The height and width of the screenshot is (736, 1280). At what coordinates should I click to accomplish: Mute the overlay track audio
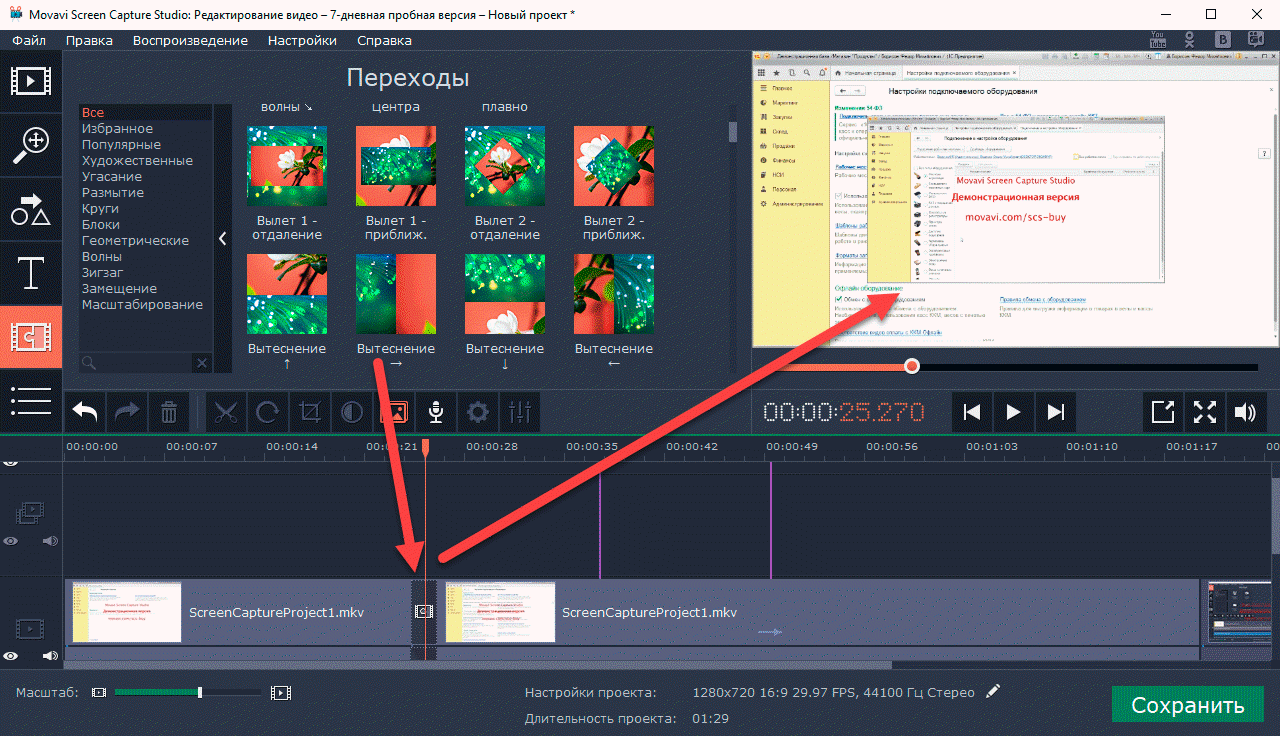[x=49, y=541]
